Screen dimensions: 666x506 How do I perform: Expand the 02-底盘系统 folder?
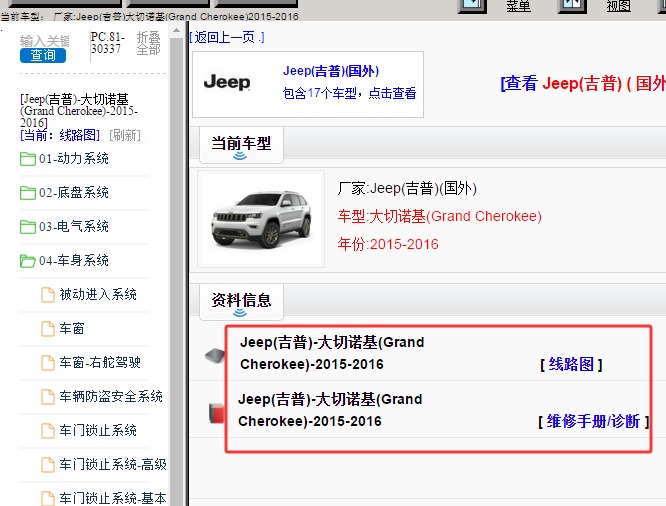click(x=74, y=192)
